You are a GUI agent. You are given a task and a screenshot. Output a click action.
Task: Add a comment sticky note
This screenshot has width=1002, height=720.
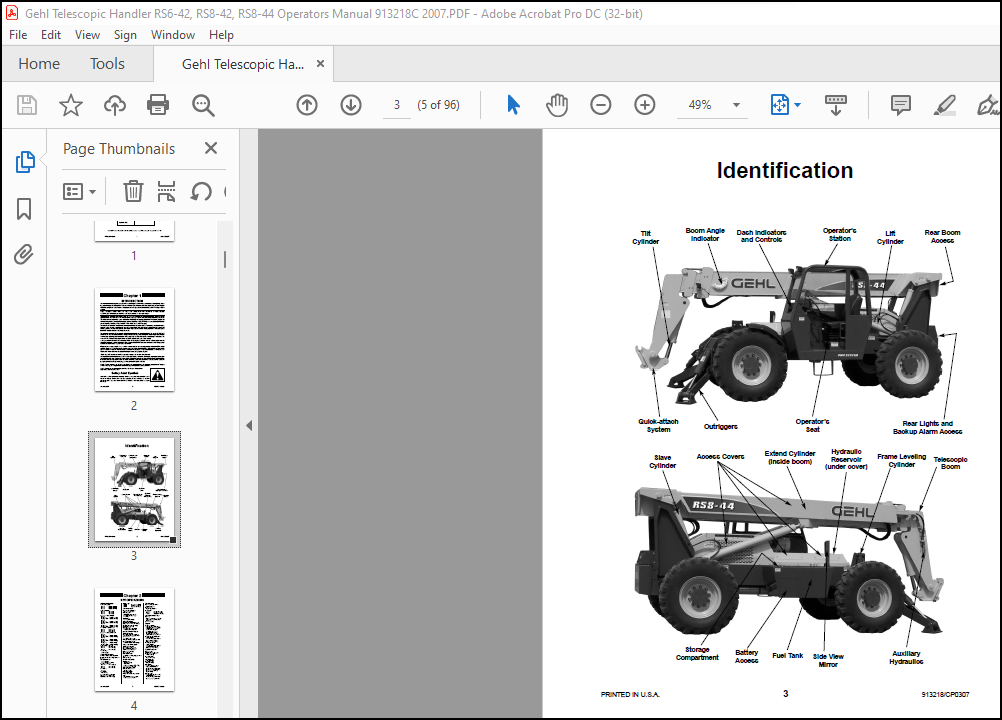[x=900, y=105]
